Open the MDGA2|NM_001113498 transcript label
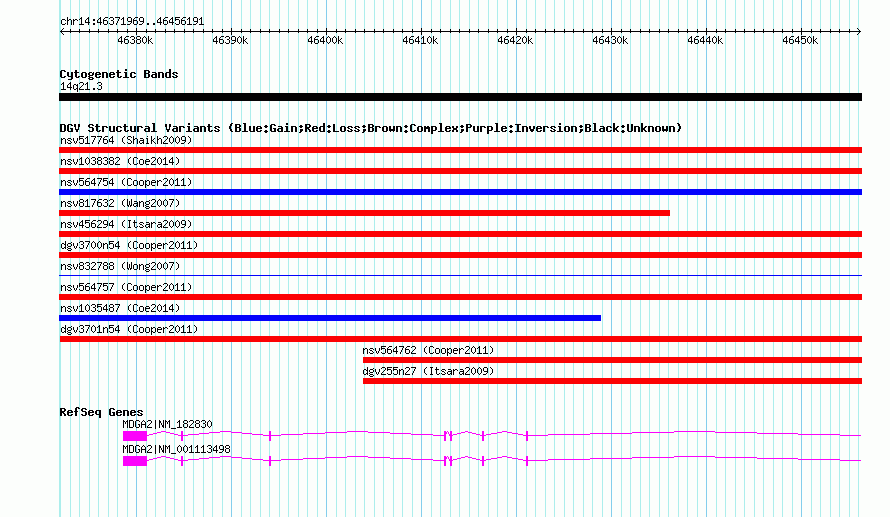 pos(177,449)
